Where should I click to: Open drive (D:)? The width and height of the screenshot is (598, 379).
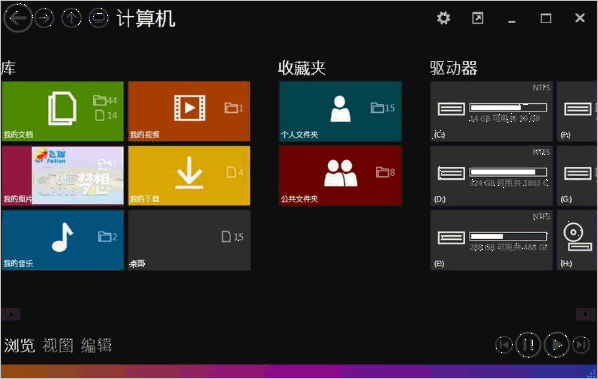[x=492, y=175]
